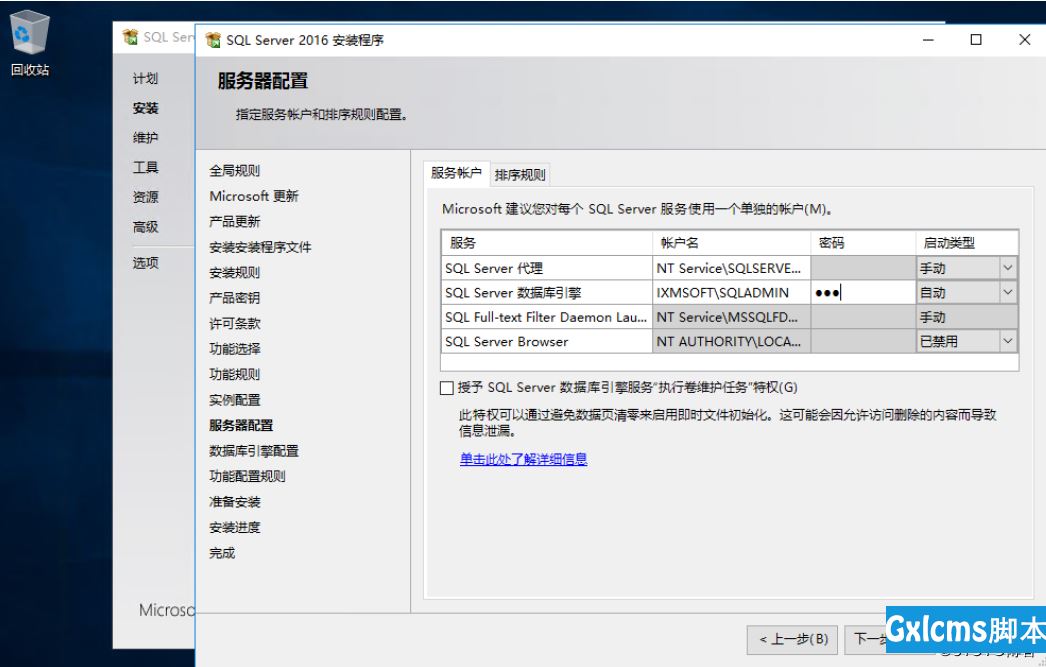Screen dimensions: 1046x667
Task: Open 资源 in the background installation center
Action: (145, 197)
